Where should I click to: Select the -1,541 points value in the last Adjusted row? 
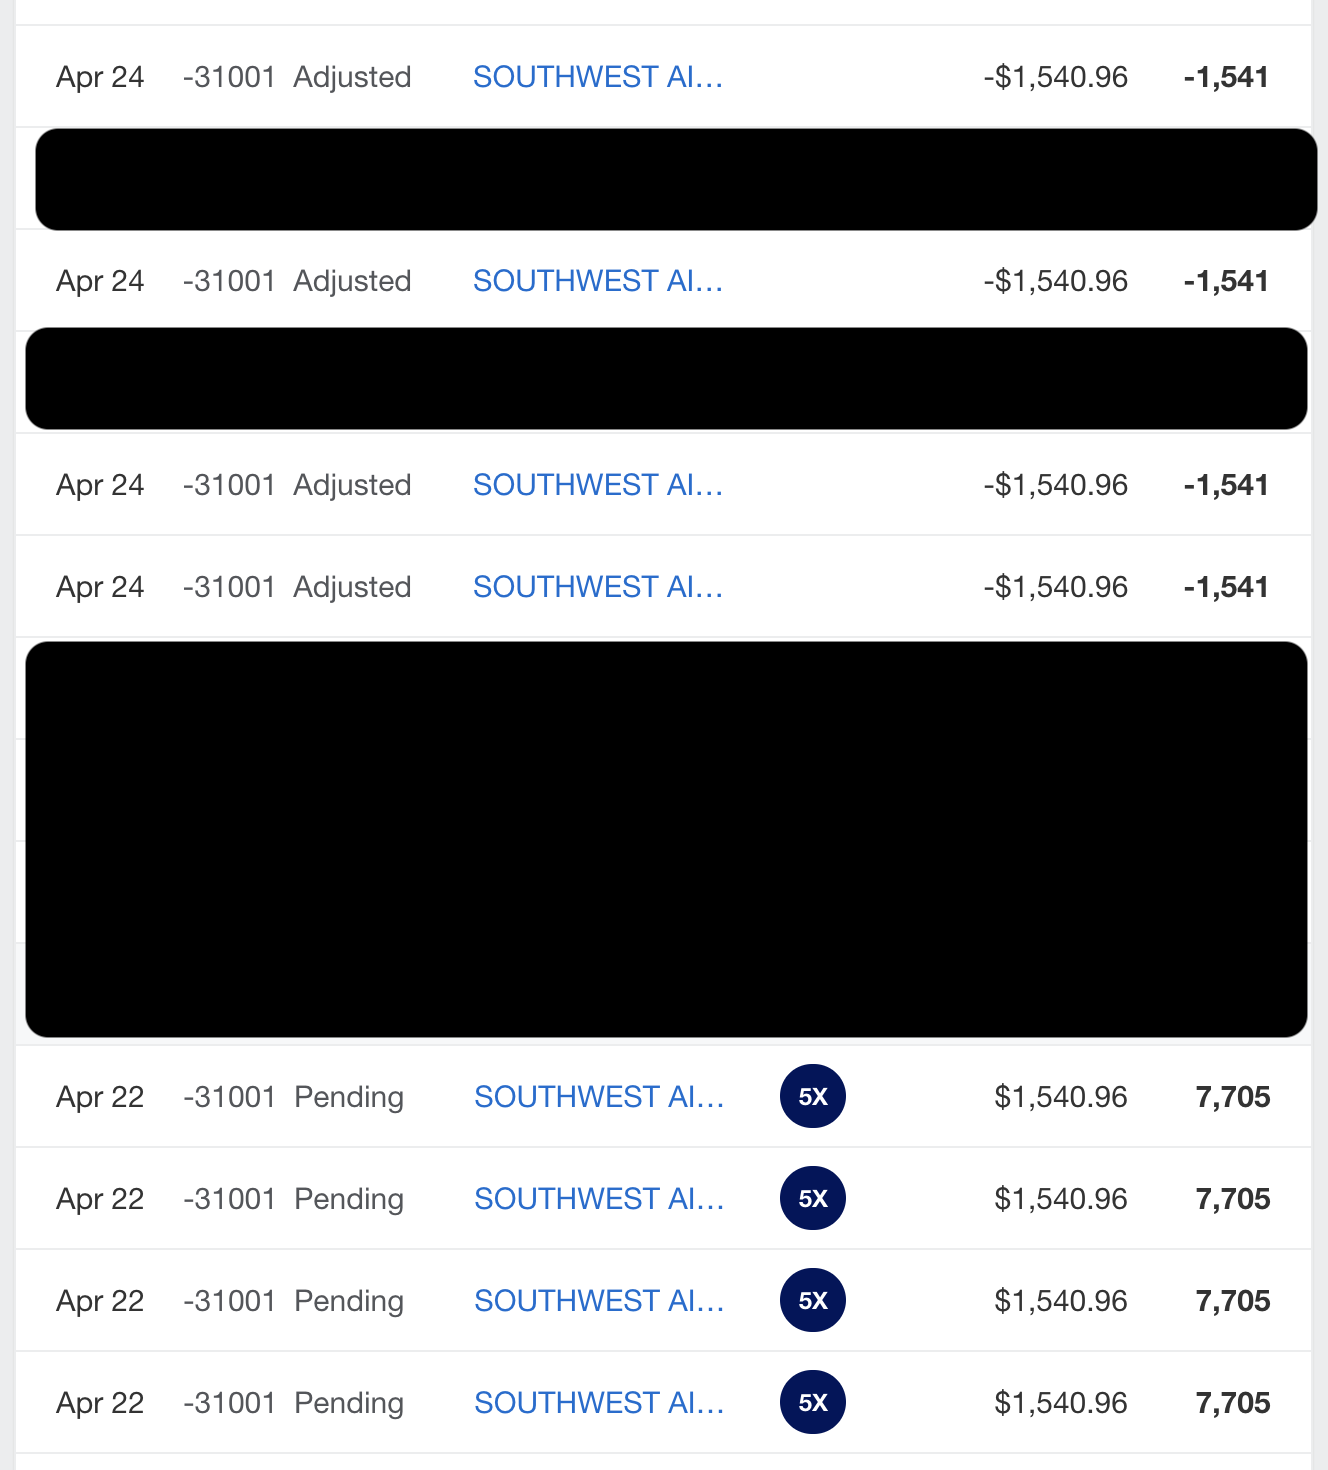[1225, 587]
